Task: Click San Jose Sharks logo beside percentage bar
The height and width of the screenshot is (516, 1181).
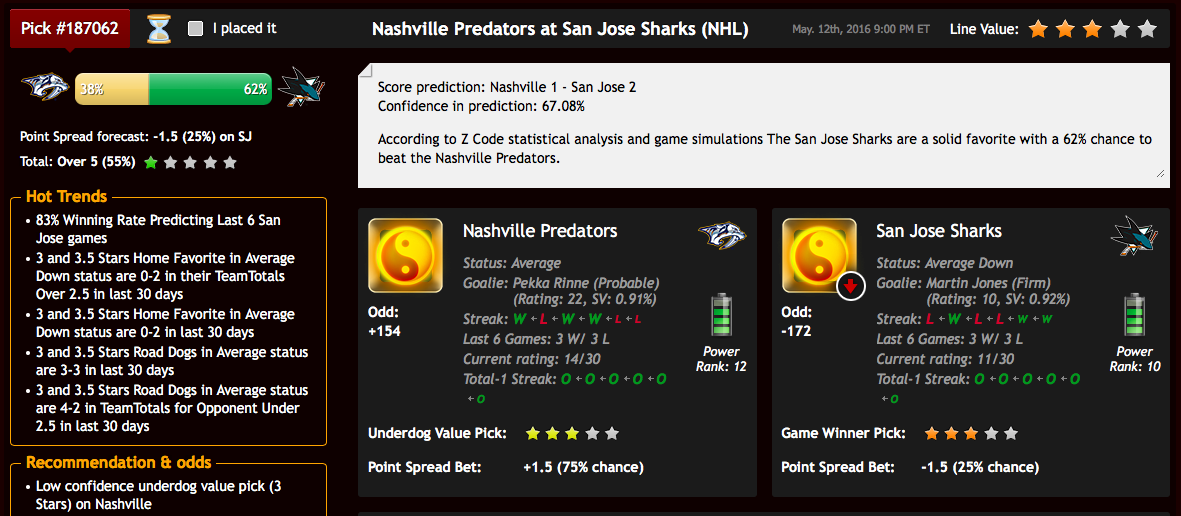Action: click(x=301, y=87)
